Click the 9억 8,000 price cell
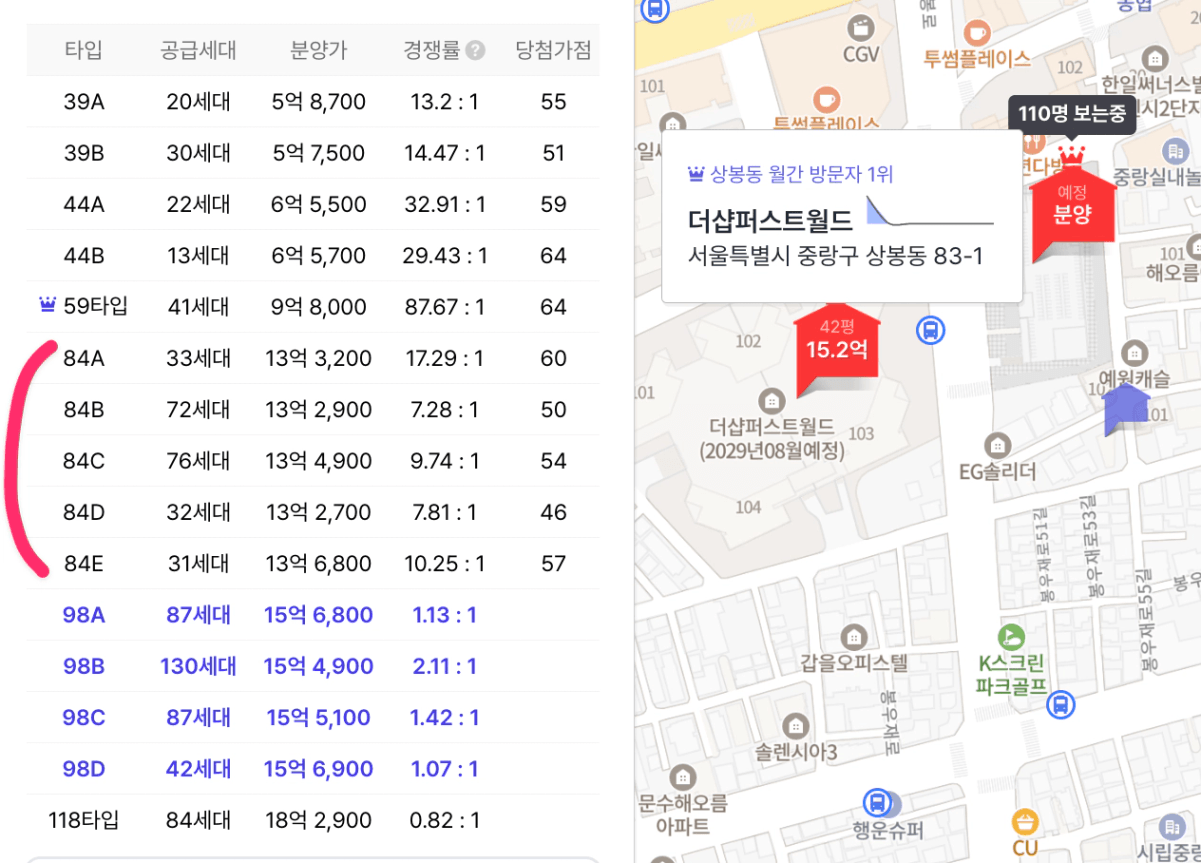Screen dimensions: 1201x863 pos(318,307)
